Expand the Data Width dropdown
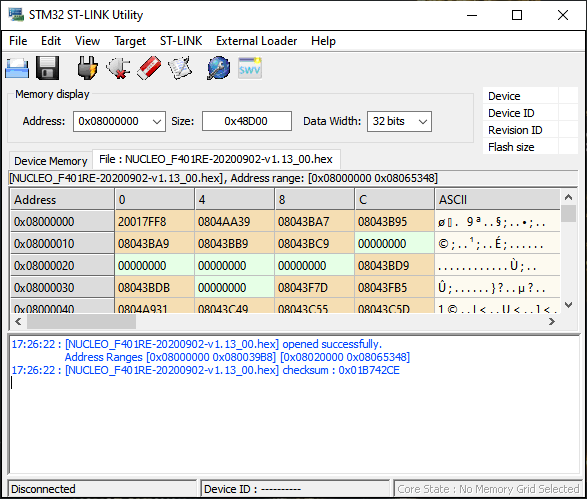Image resolution: width=587 pixels, height=499 pixels. pyautogui.click(x=423, y=121)
